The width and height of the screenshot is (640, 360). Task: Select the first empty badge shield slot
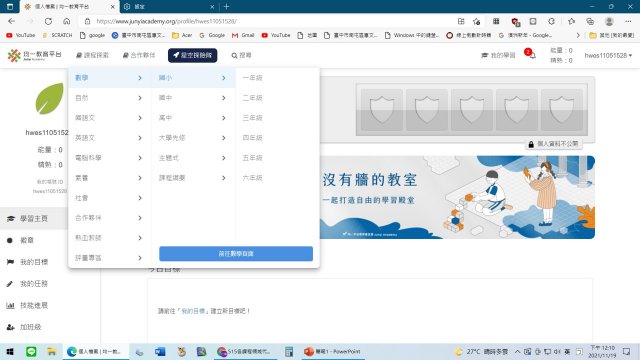click(382, 110)
